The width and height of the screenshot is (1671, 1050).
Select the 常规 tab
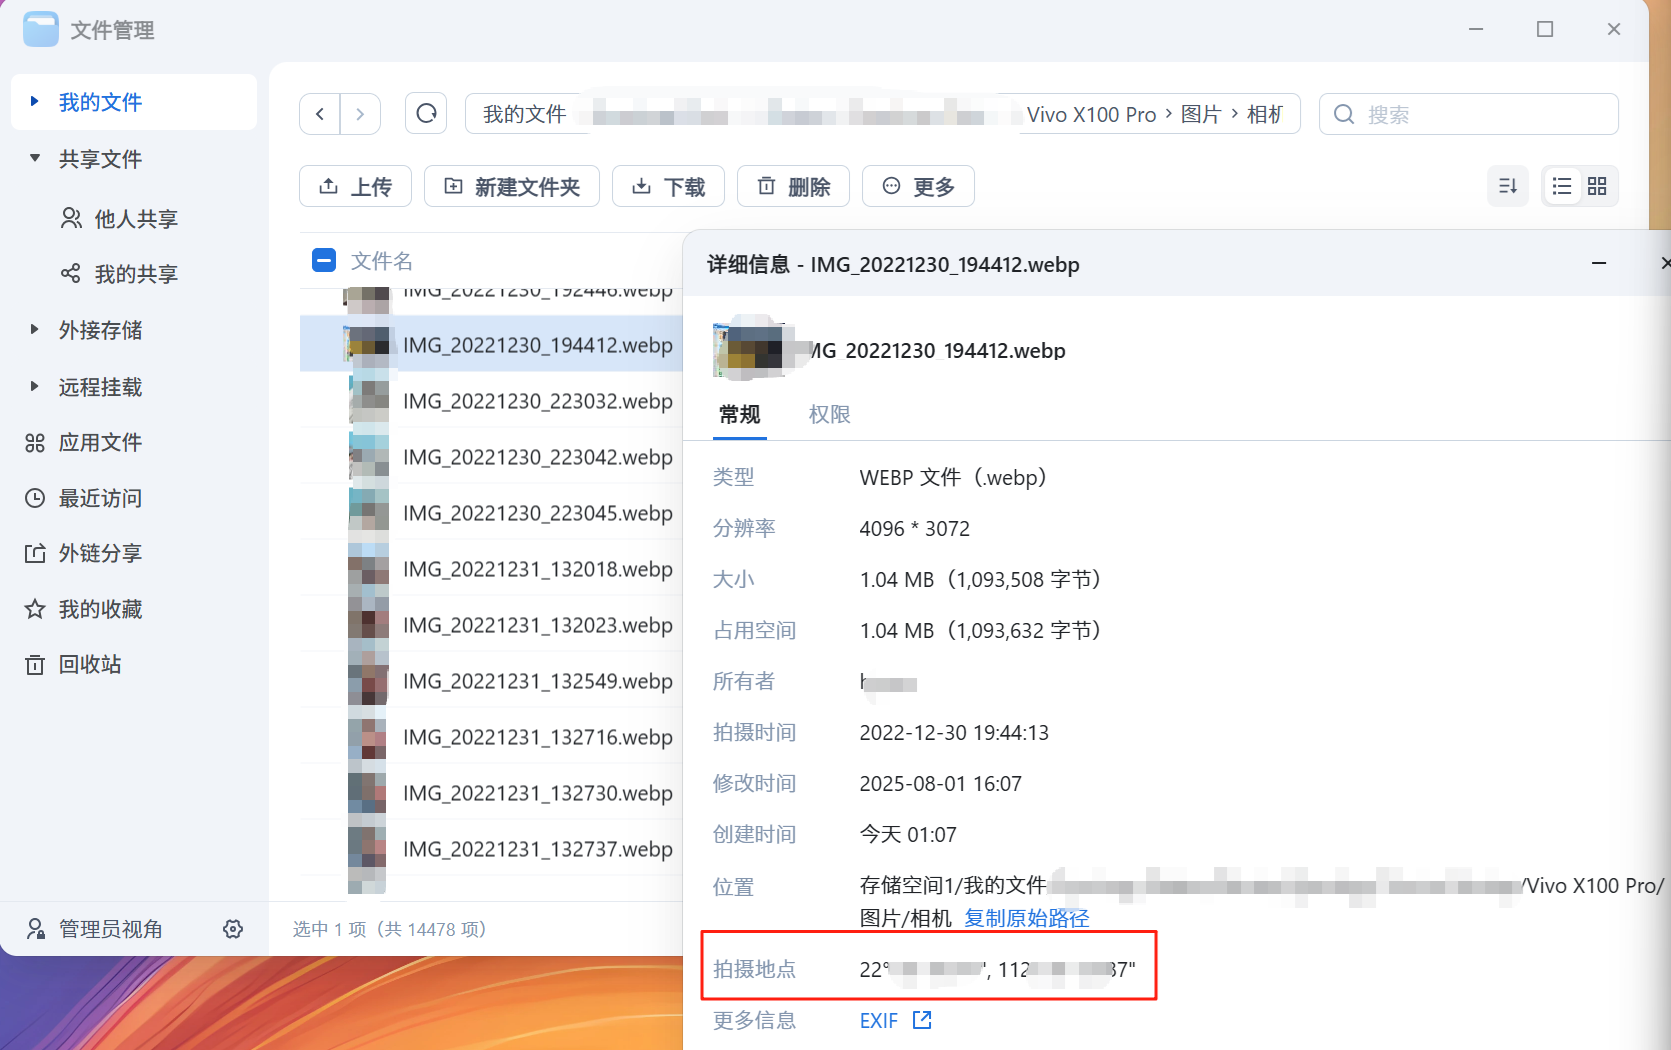[740, 415]
